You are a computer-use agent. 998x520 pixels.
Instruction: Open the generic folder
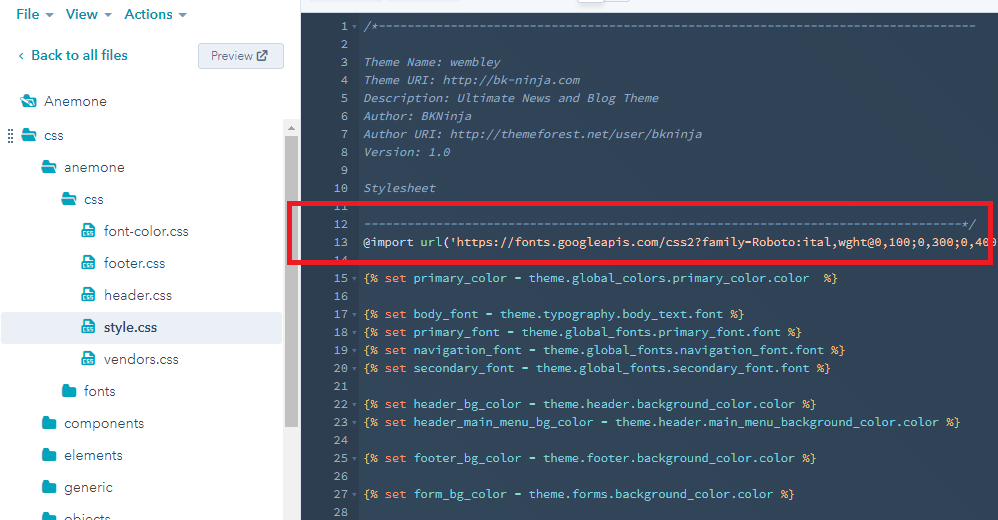88,487
